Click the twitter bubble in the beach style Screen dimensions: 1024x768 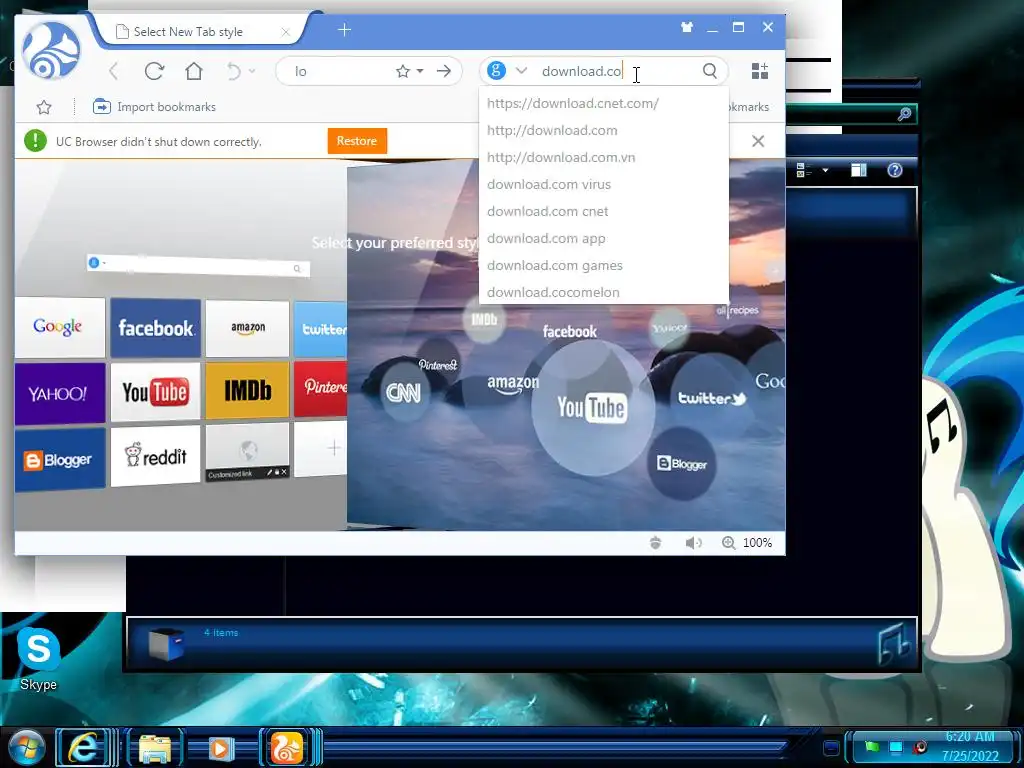click(711, 397)
